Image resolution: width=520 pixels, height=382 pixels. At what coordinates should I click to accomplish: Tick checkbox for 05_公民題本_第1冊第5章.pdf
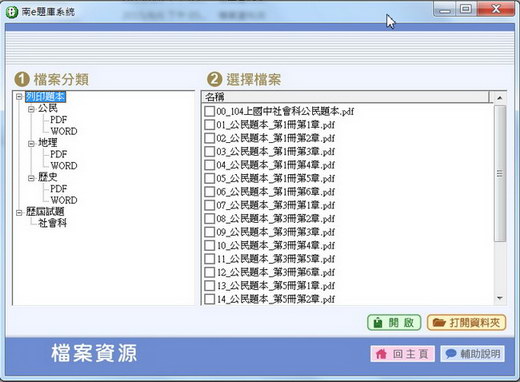pyautogui.click(x=209, y=178)
